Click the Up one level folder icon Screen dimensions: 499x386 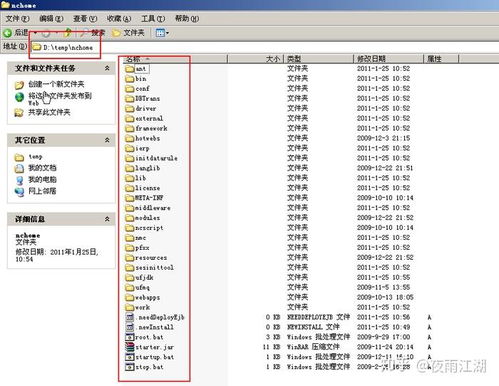[68, 33]
